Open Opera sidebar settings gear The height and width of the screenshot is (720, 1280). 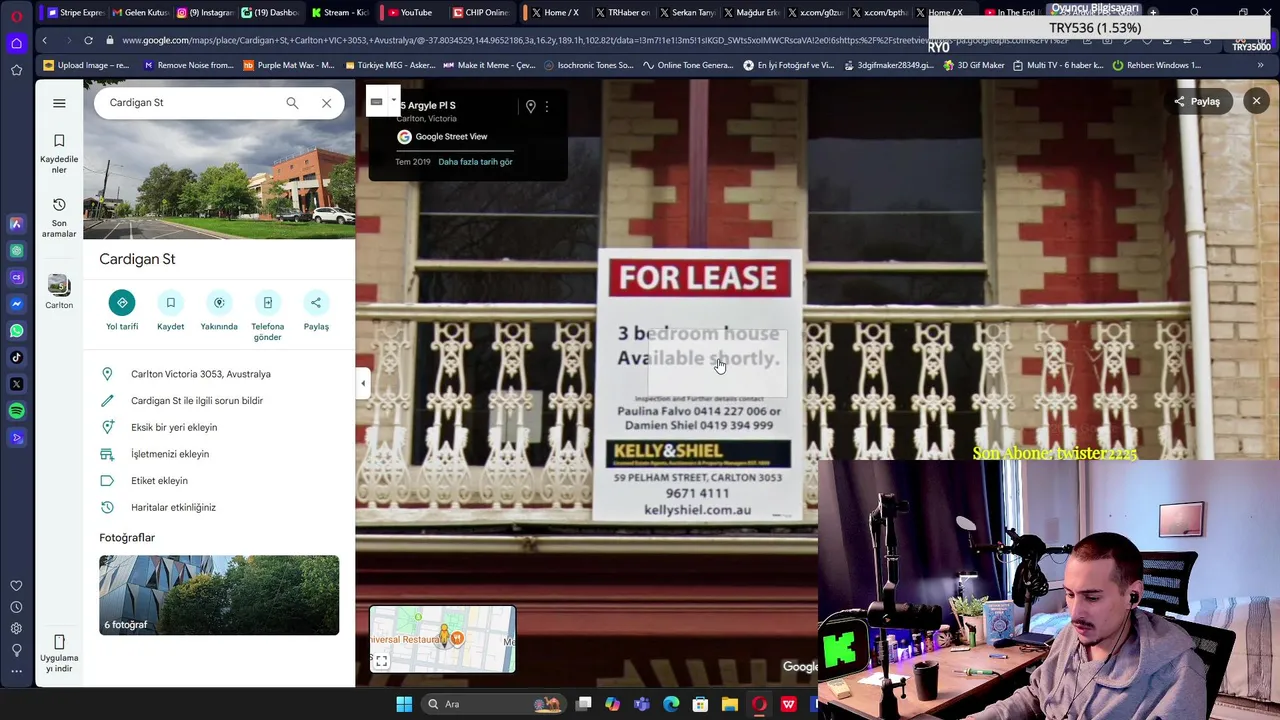17,628
